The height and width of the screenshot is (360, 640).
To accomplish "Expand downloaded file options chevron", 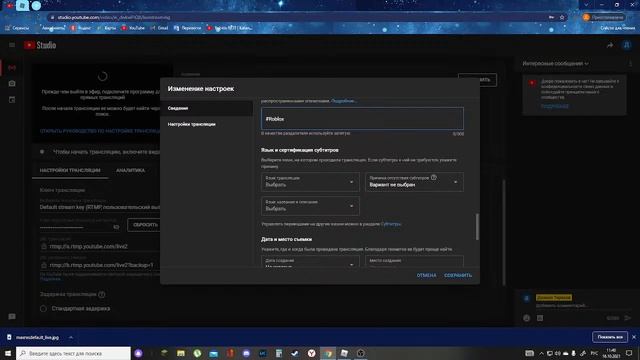I will (71, 338).
